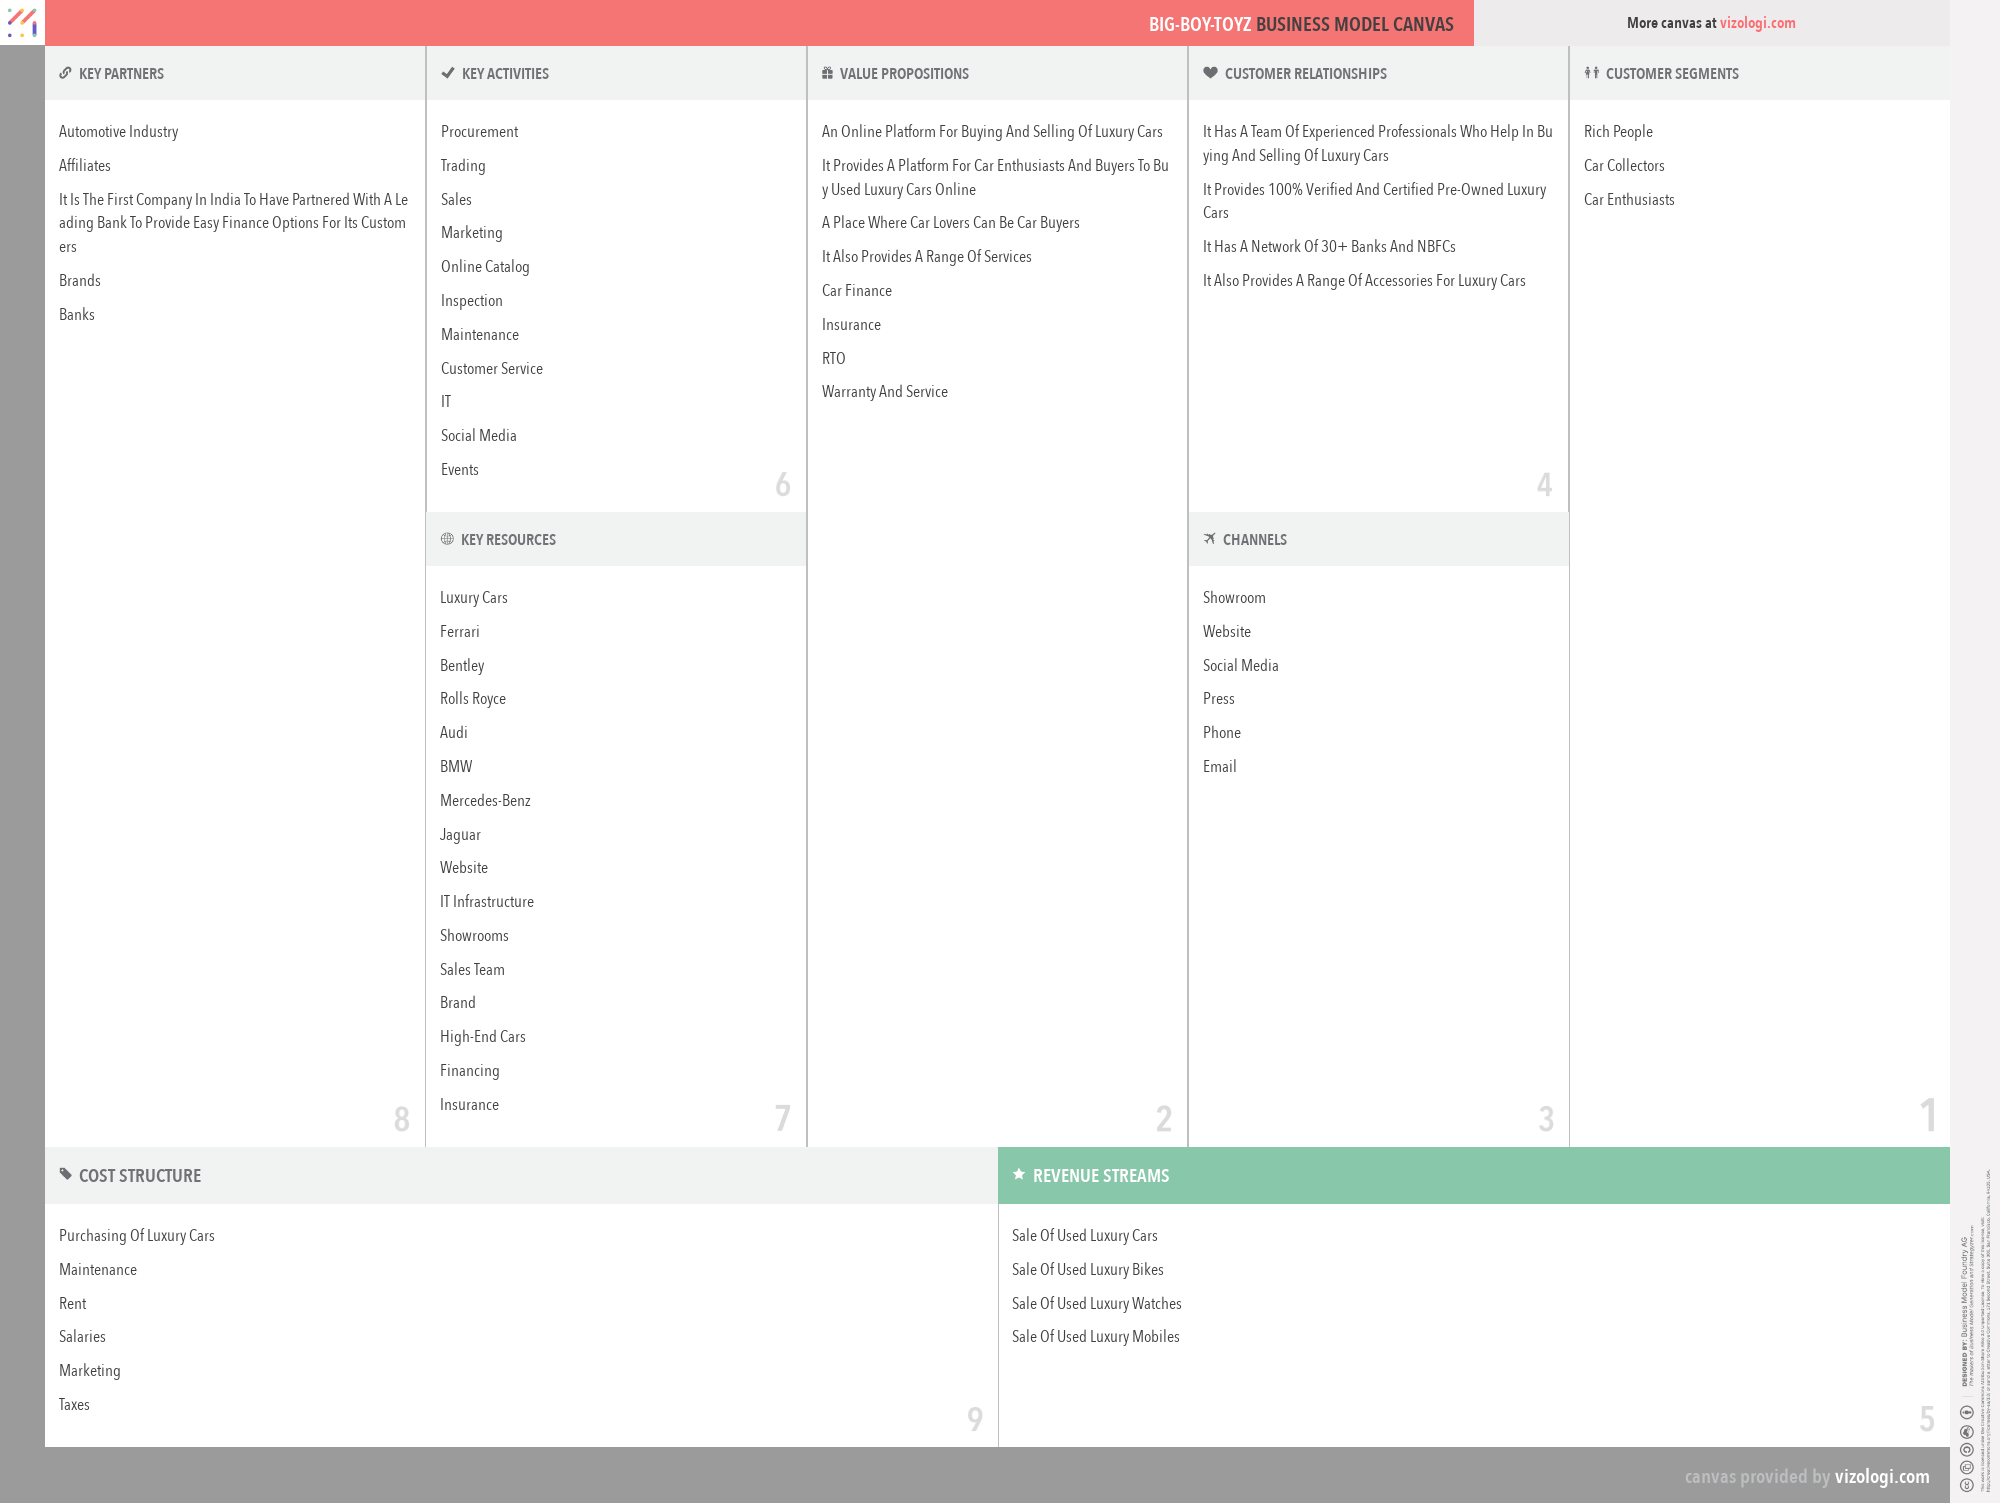Viewport: 2000px width, 1503px height.
Task: Click the Creative Commons license icon
Action: (x=1966, y=1485)
